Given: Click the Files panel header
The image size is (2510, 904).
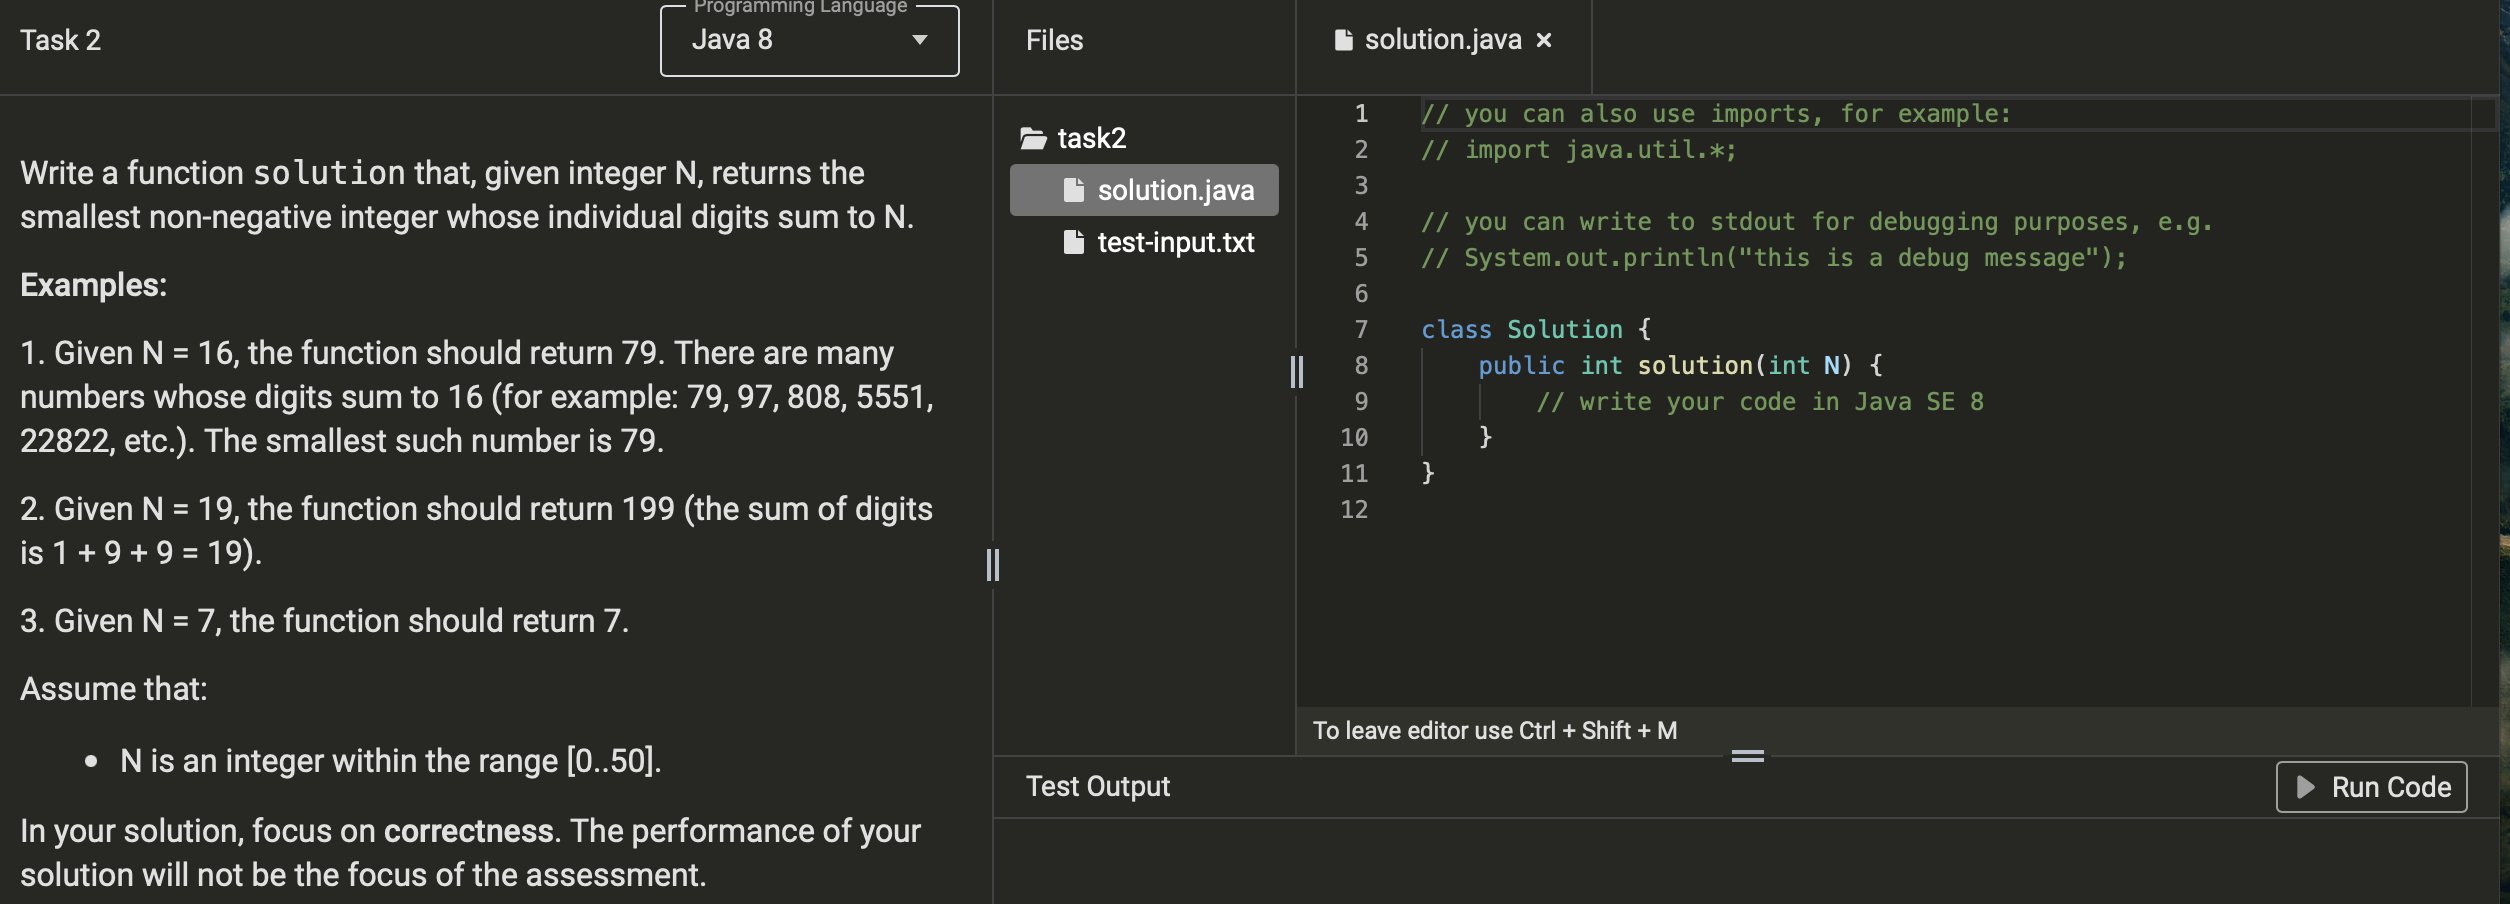Looking at the screenshot, I should [x=1055, y=40].
